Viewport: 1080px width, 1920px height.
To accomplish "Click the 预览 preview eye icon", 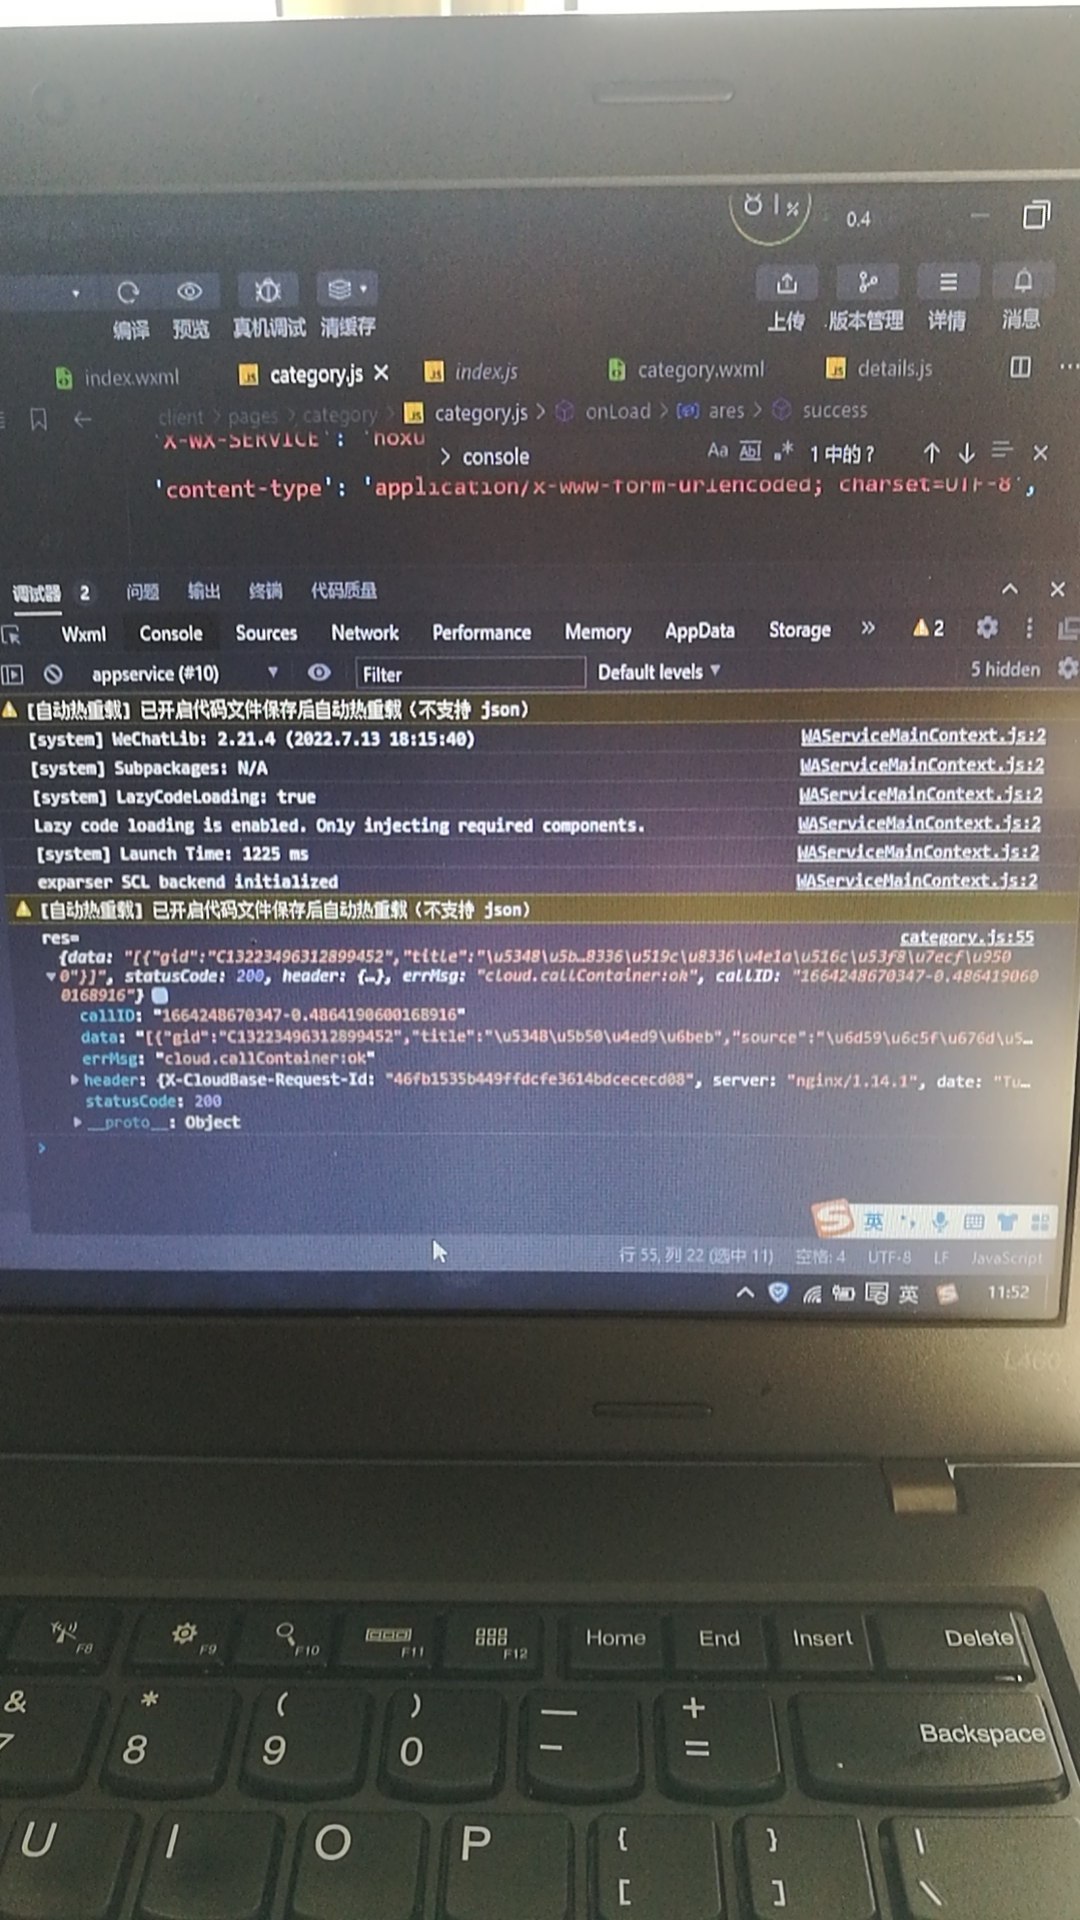I will pyautogui.click(x=189, y=291).
